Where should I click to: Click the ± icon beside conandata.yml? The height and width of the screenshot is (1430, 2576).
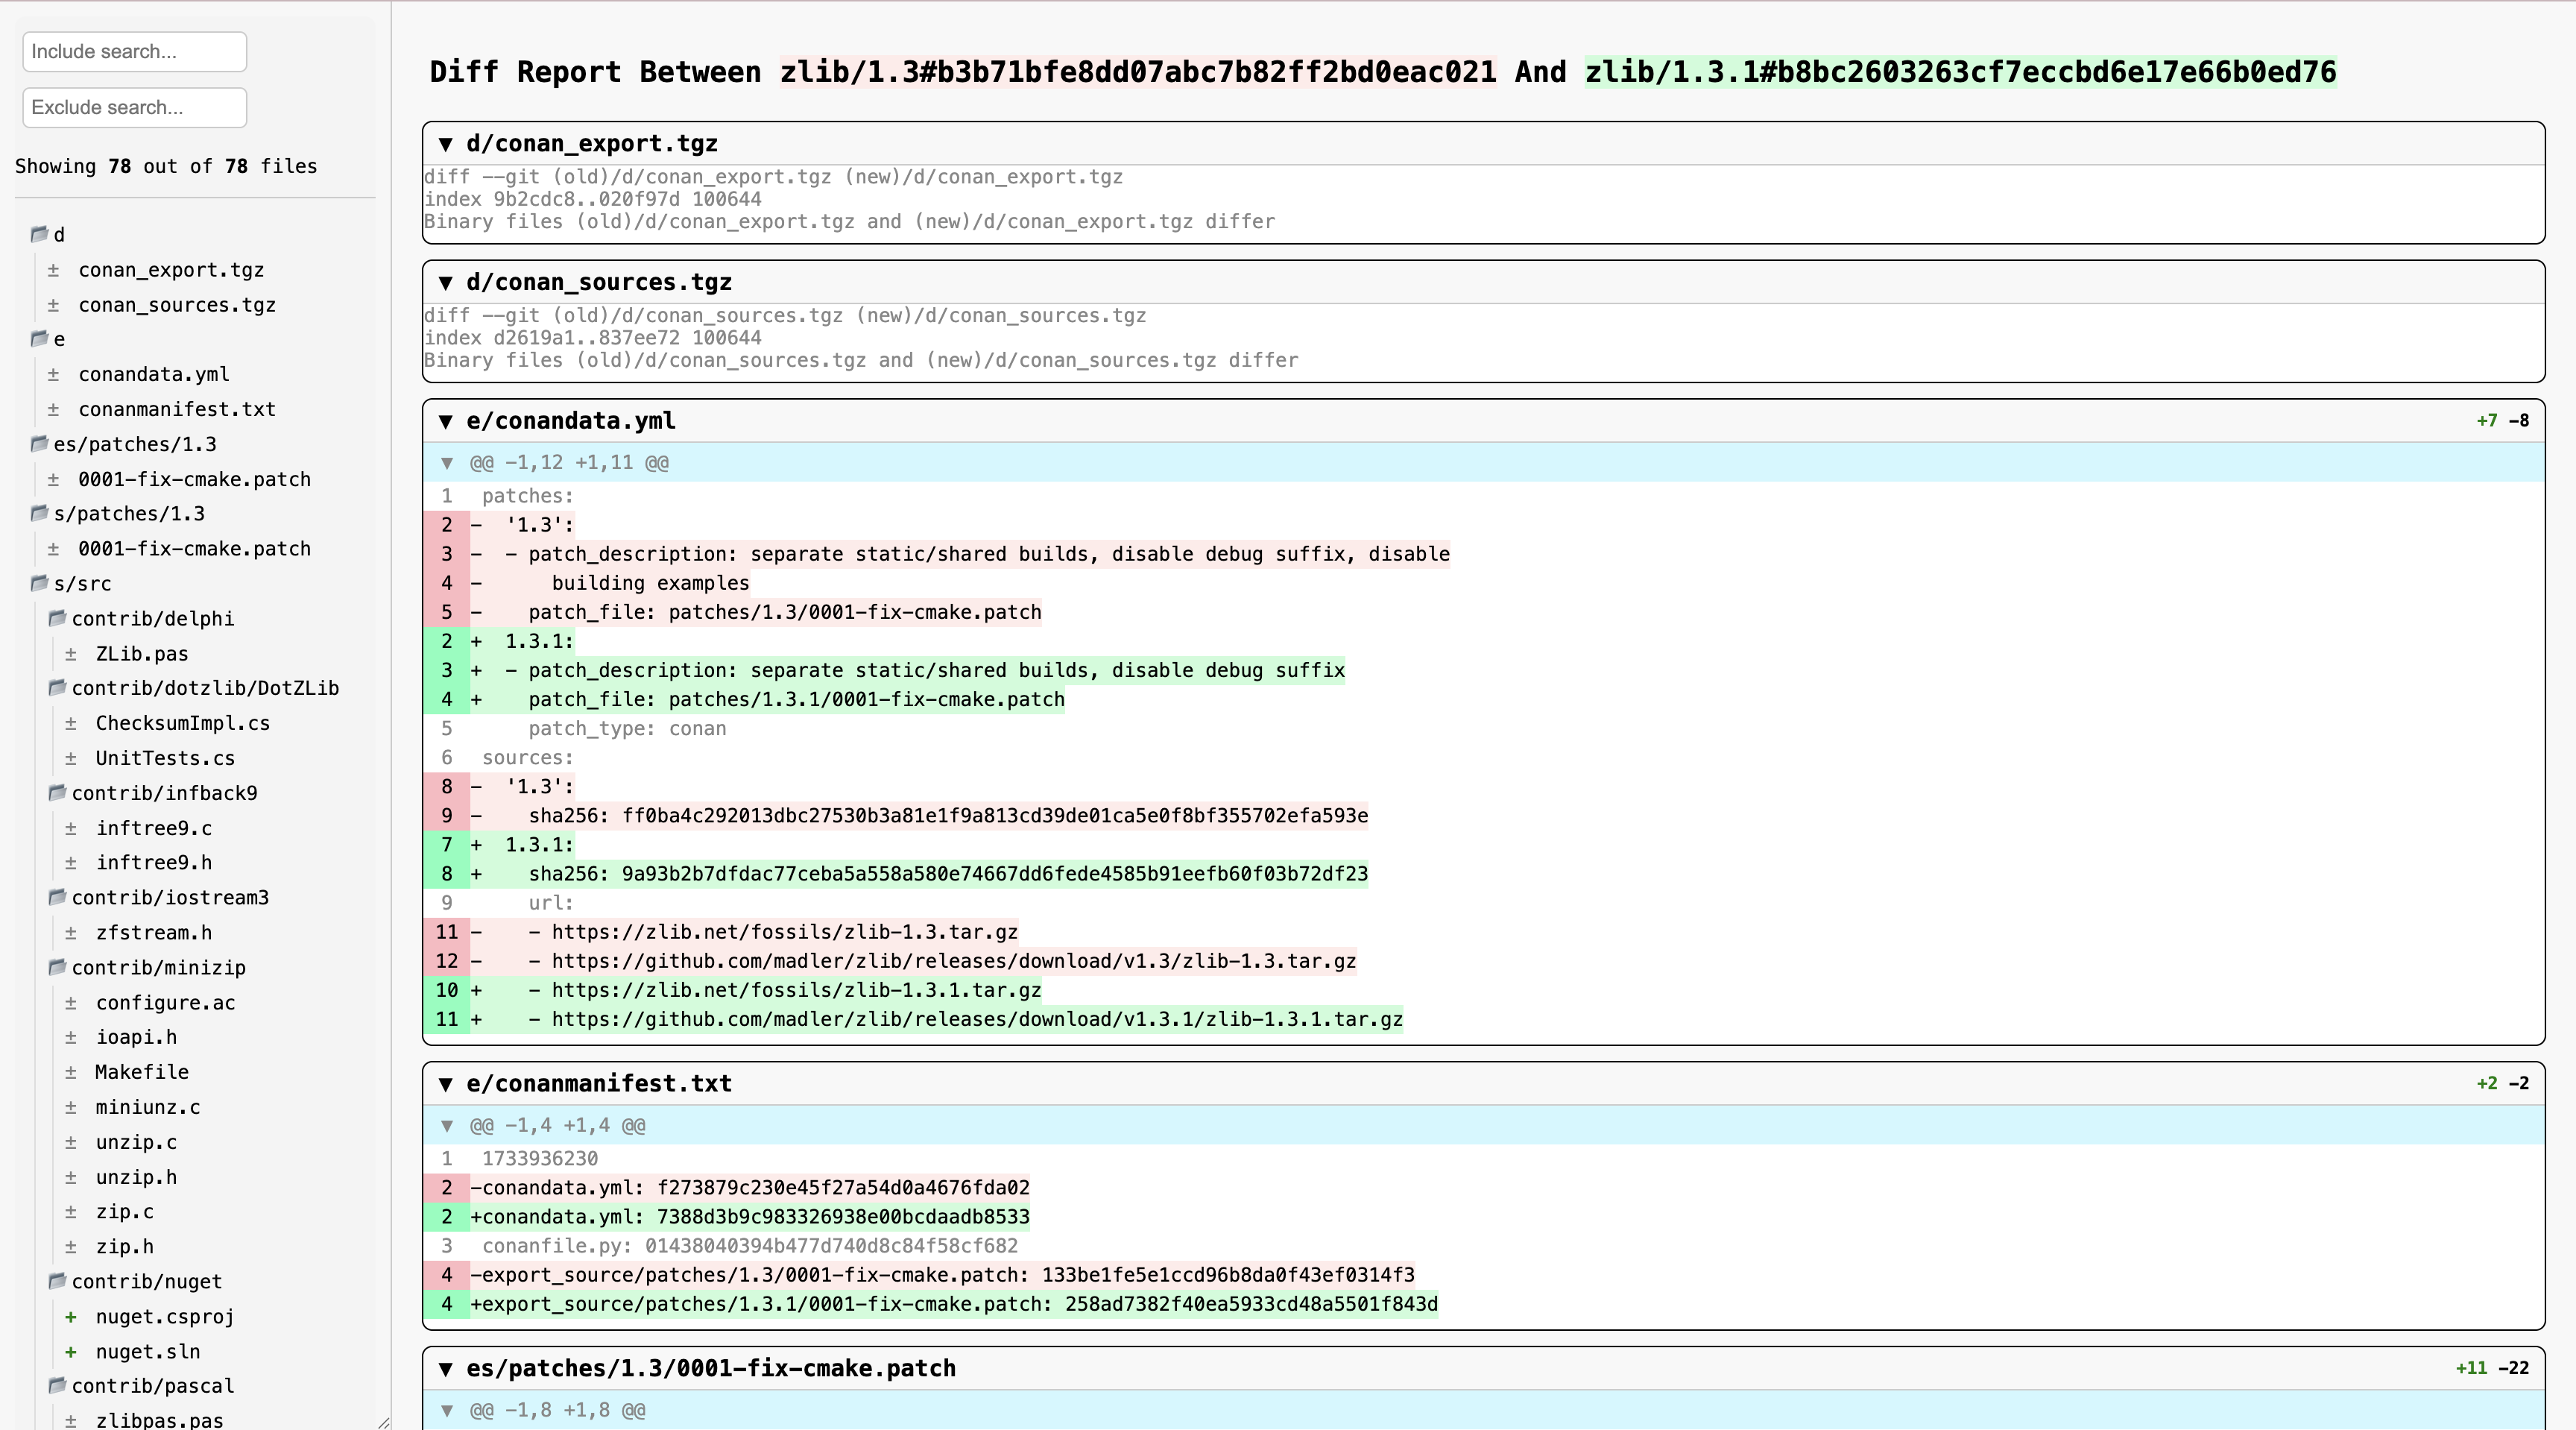tap(54, 374)
